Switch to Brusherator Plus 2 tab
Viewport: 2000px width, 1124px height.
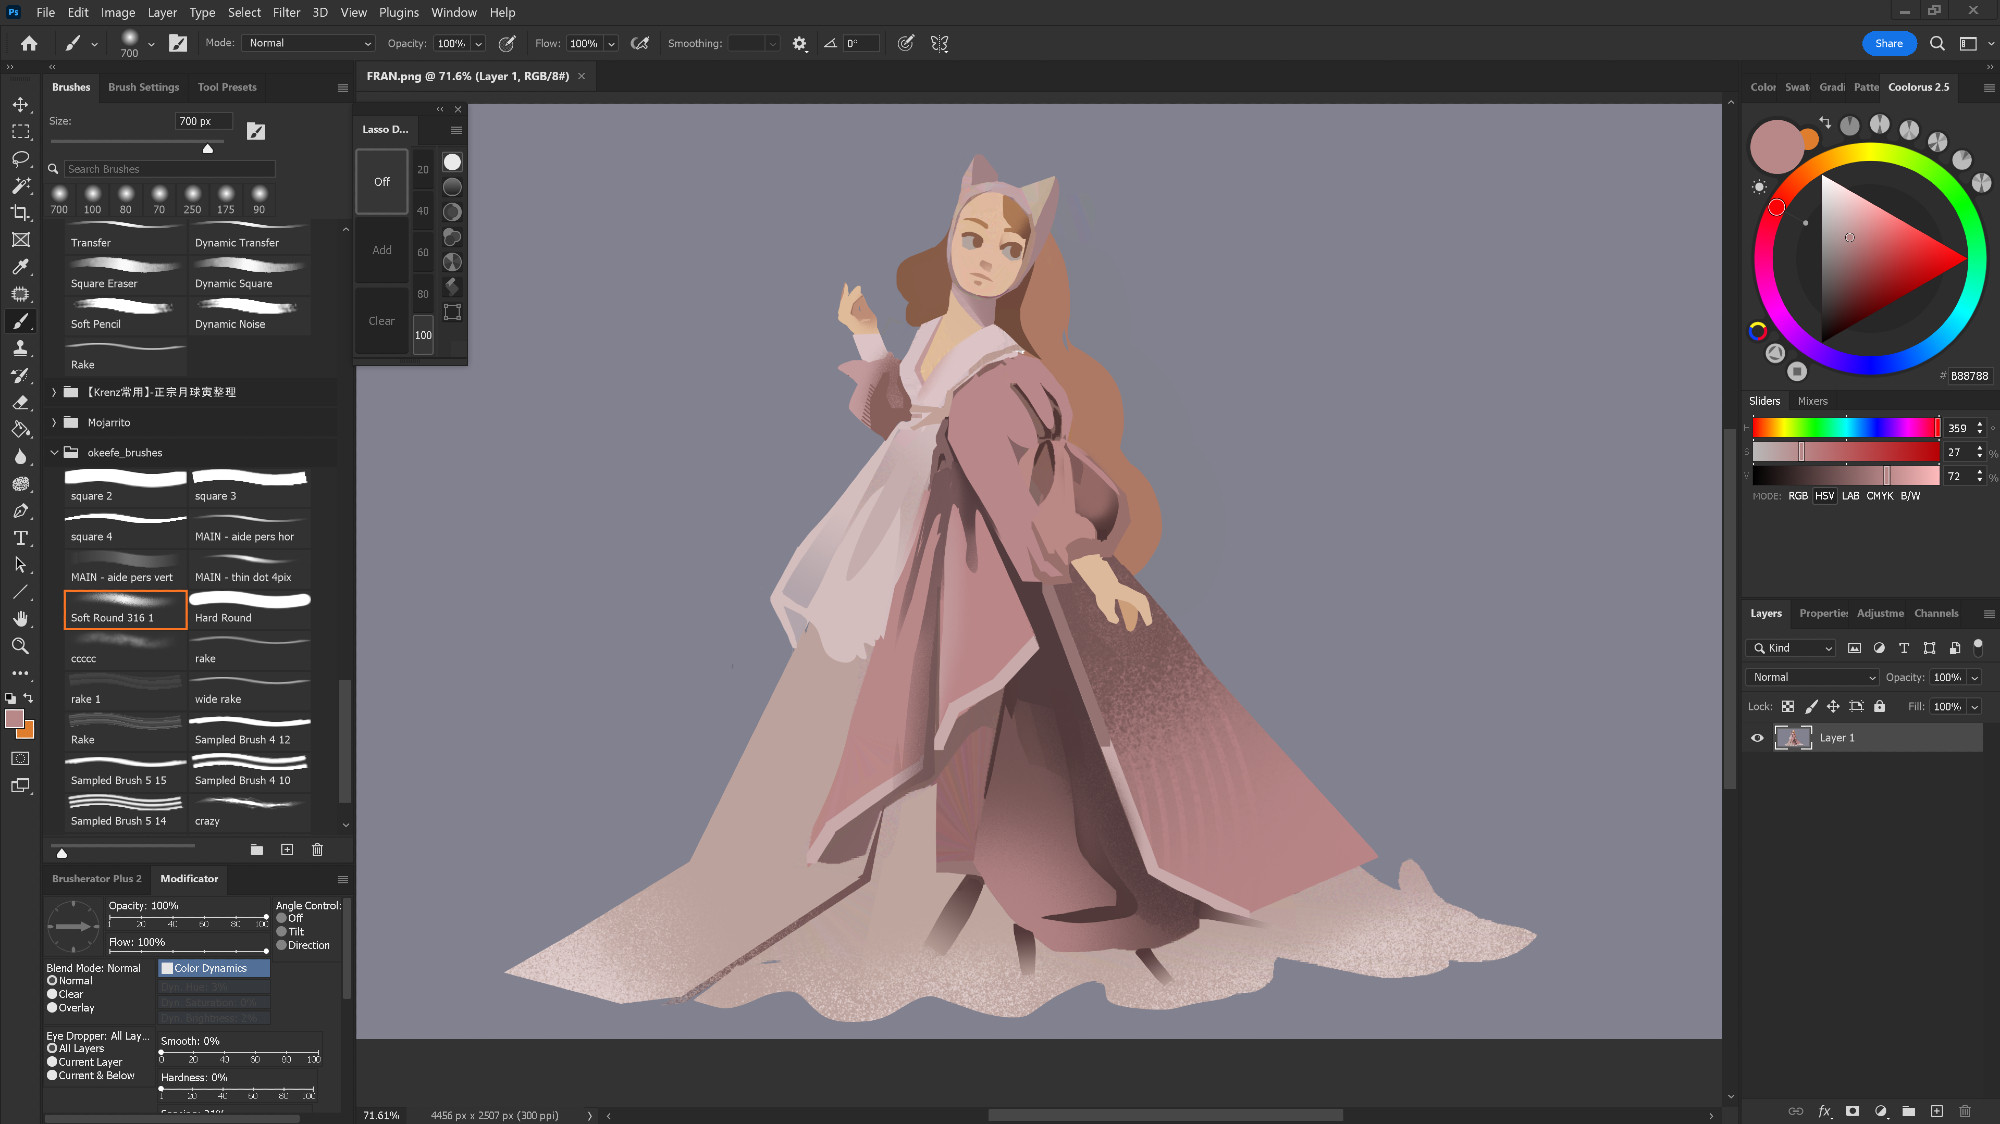tap(96, 878)
